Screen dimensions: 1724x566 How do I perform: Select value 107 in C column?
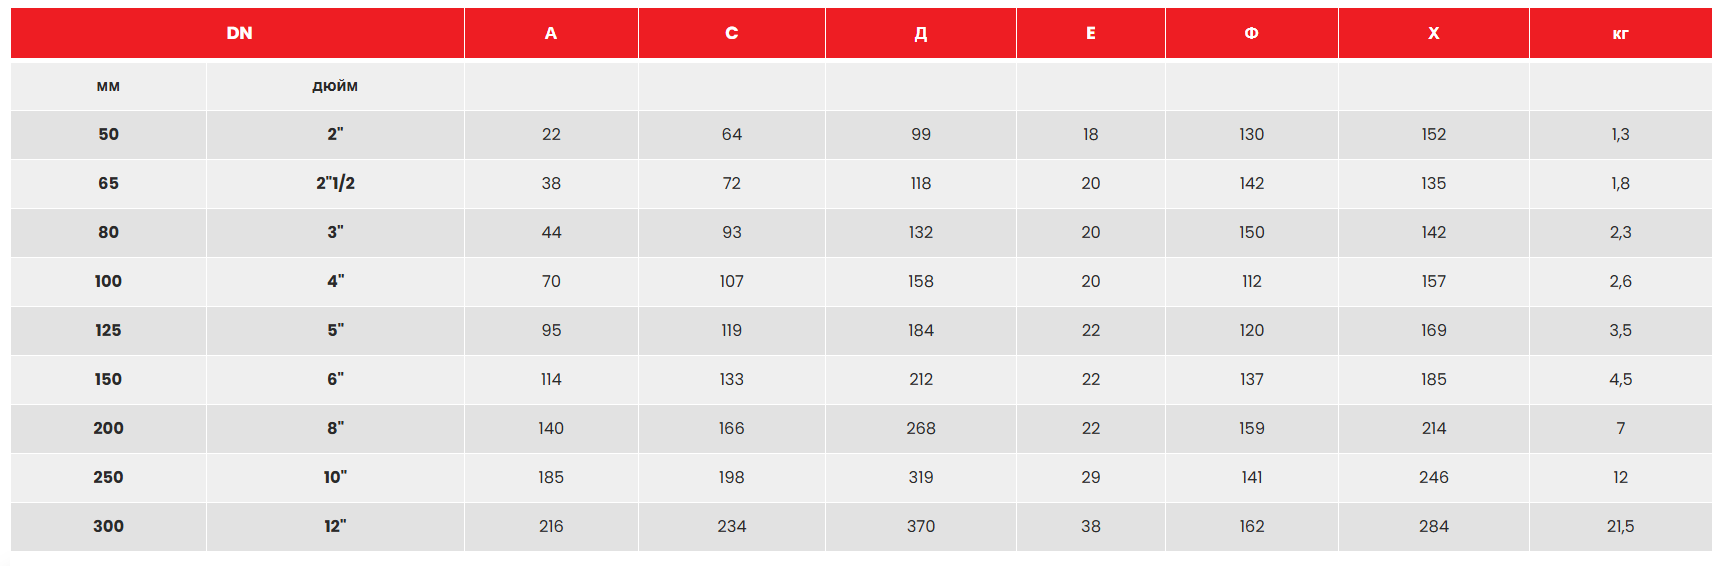[x=731, y=281]
